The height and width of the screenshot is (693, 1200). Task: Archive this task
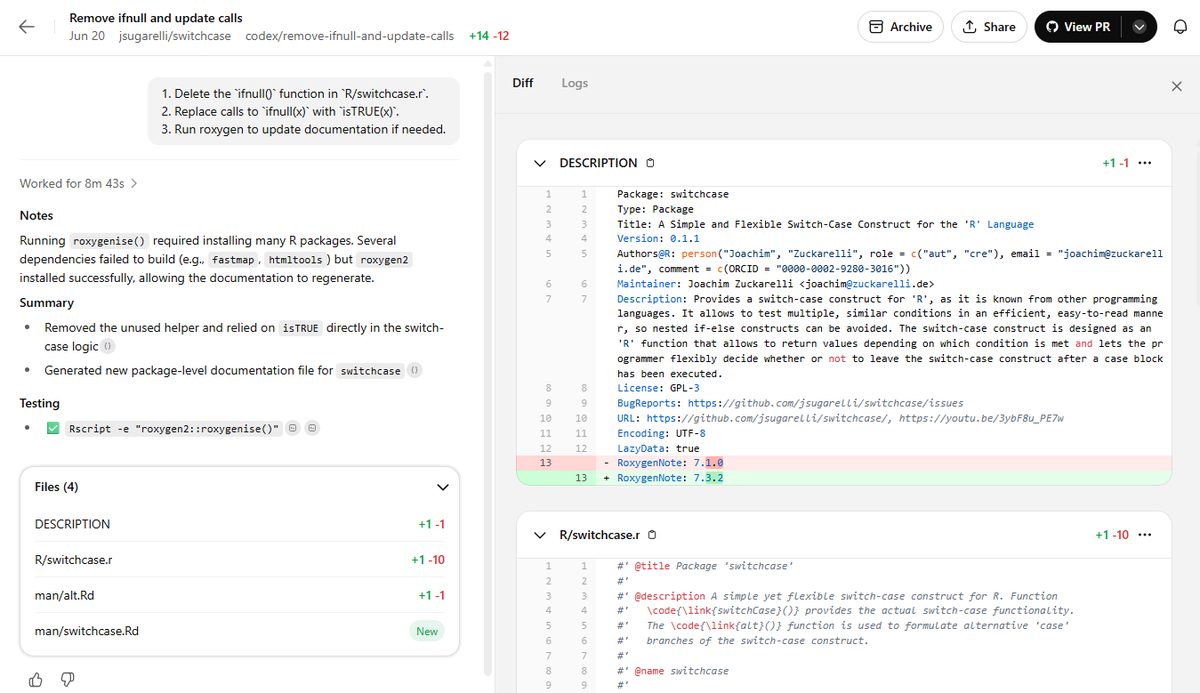(900, 27)
